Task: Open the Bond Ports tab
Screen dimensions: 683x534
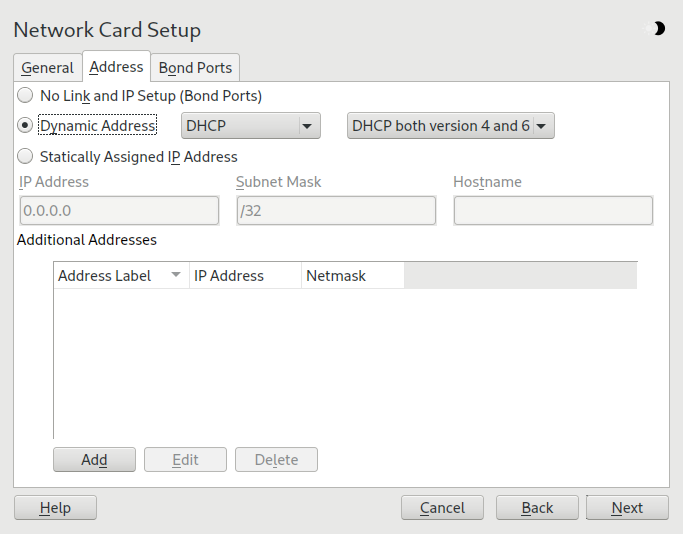Action: coord(195,68)
